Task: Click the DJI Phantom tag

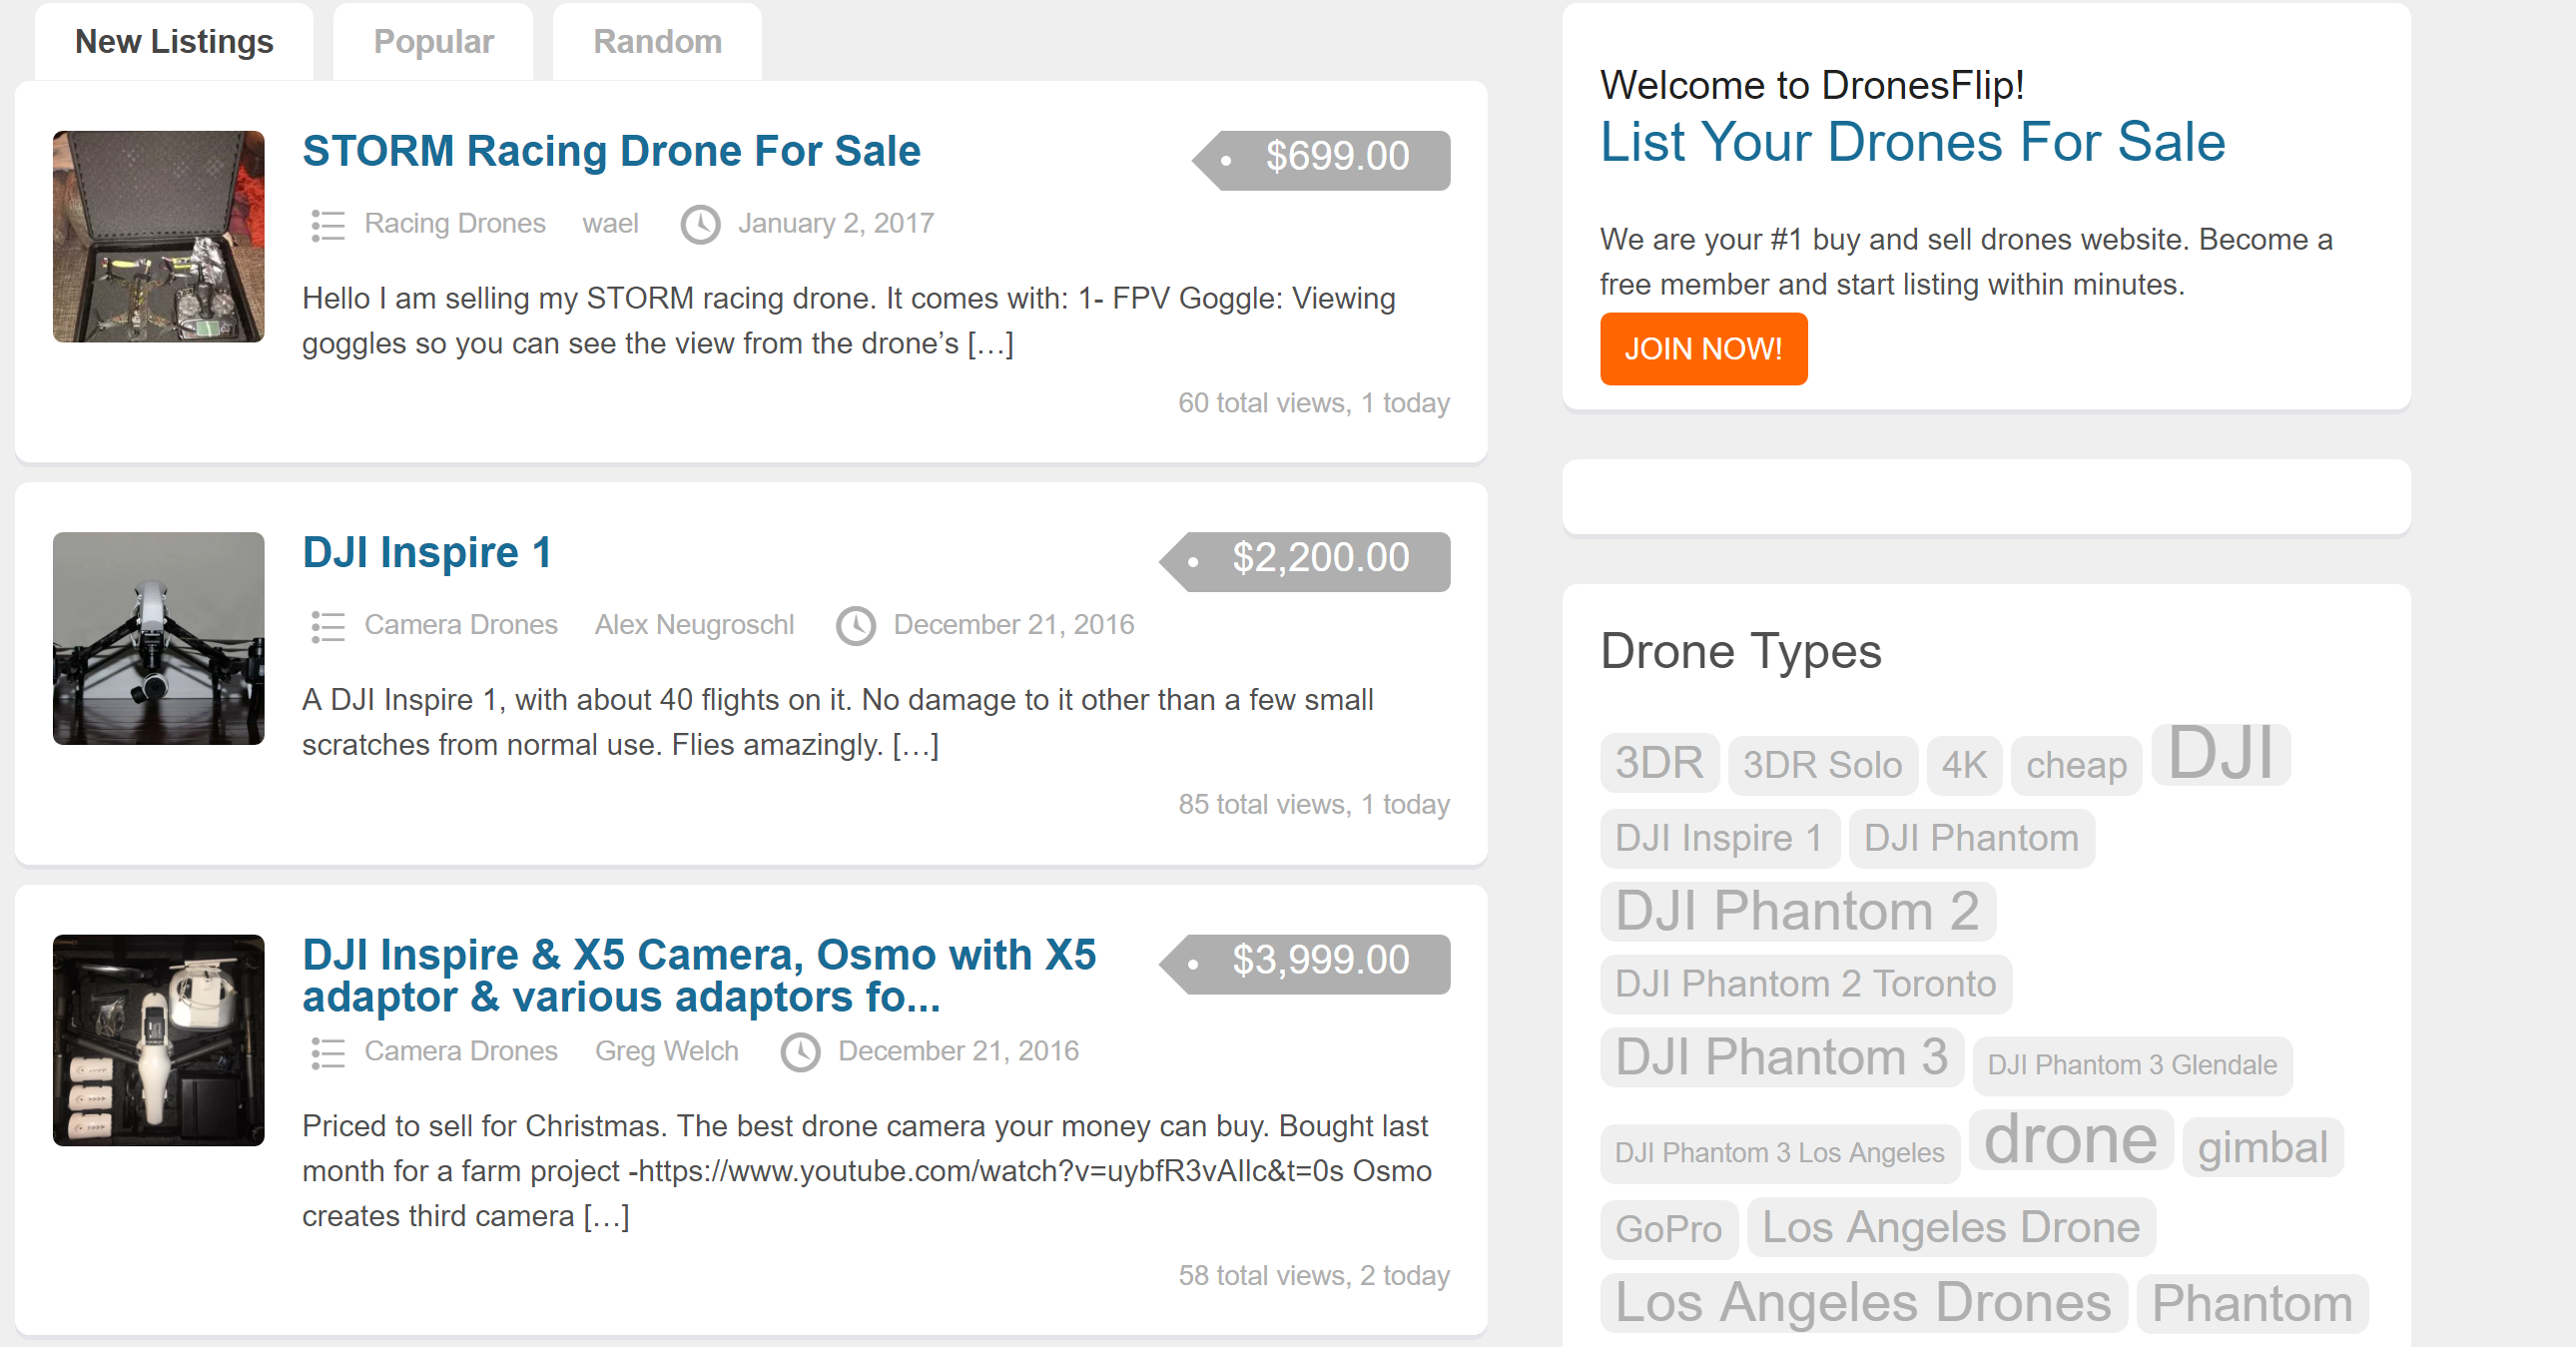Action: pos(1971,838)
